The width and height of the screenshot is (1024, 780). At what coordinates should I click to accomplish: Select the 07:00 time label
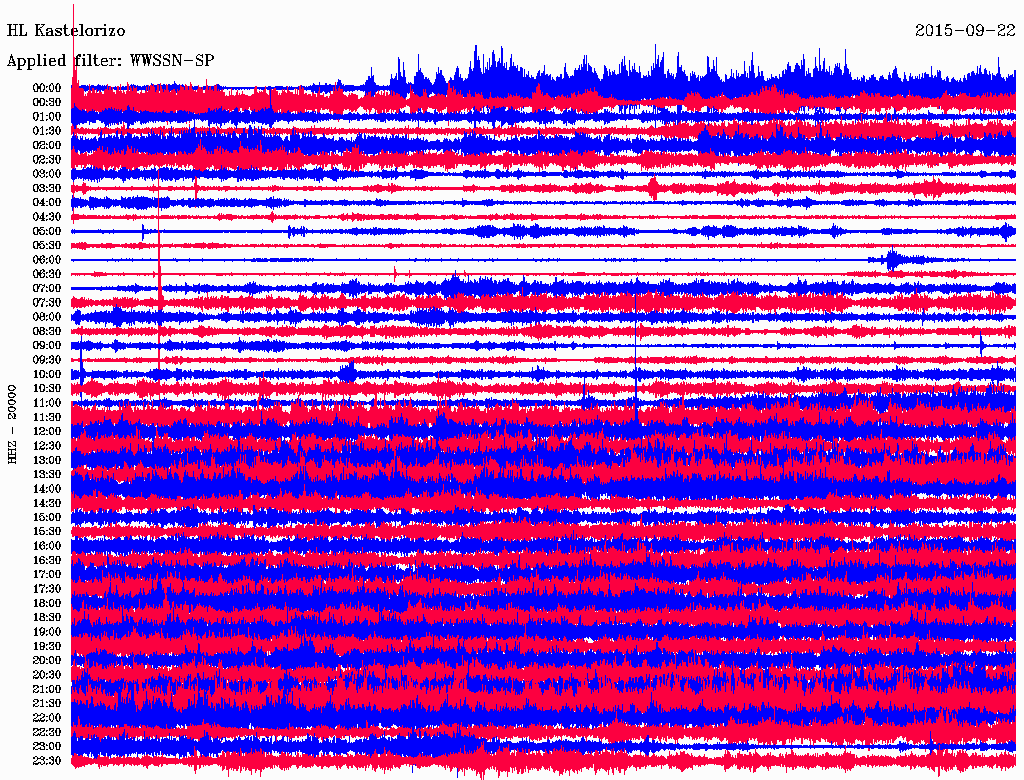tap(47, 288)
